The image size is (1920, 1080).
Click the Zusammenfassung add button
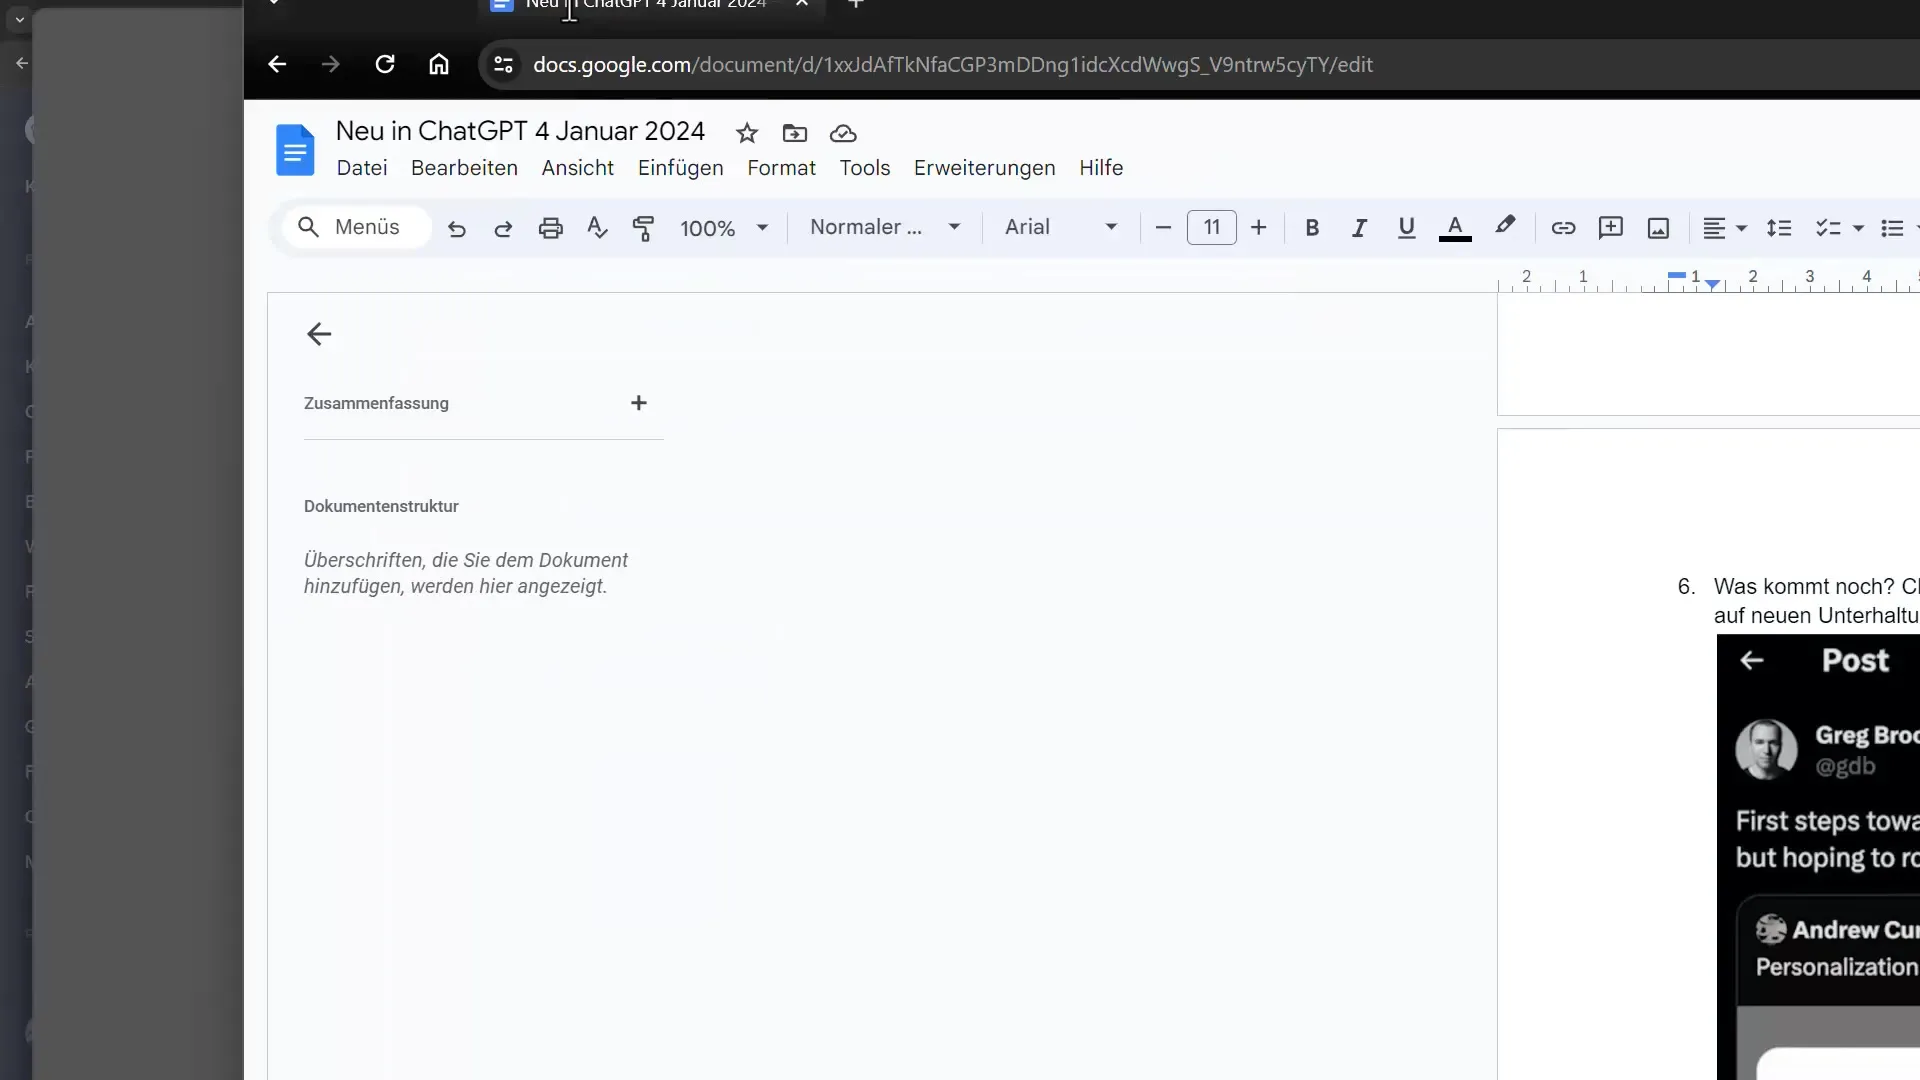coord(638,402)
